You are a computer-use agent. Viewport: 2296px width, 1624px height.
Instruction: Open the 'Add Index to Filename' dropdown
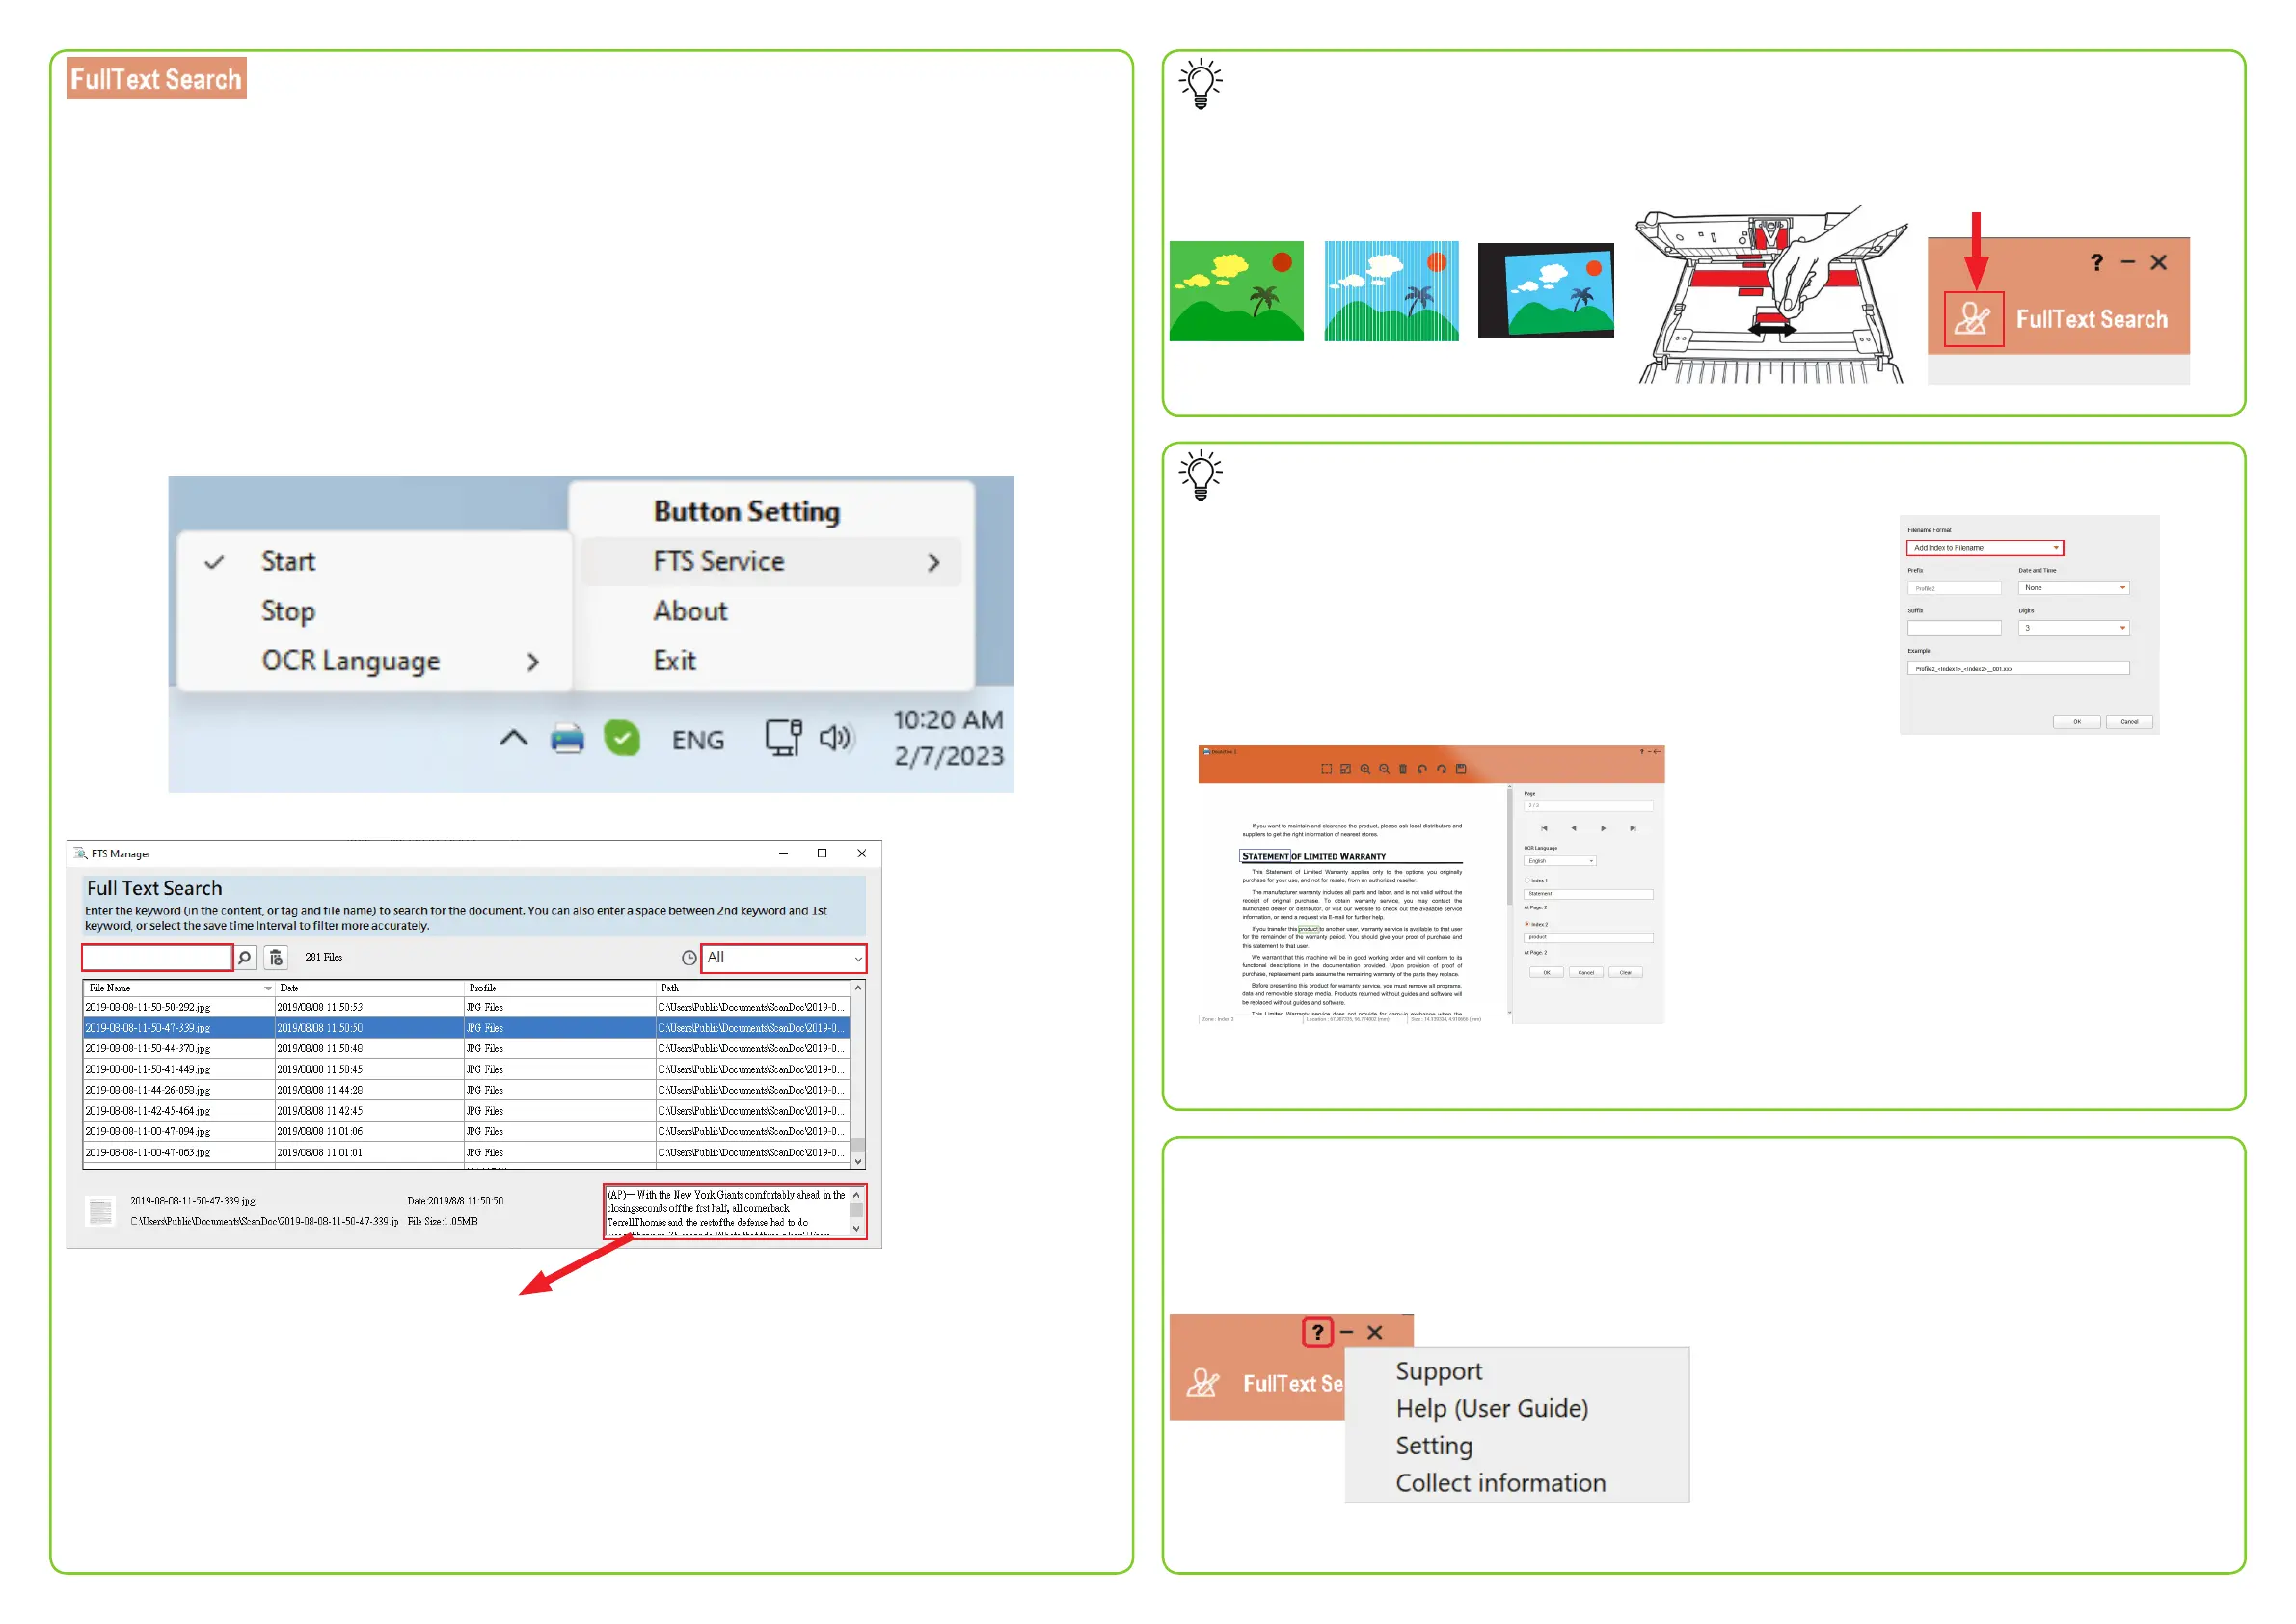coord(1984,548)
